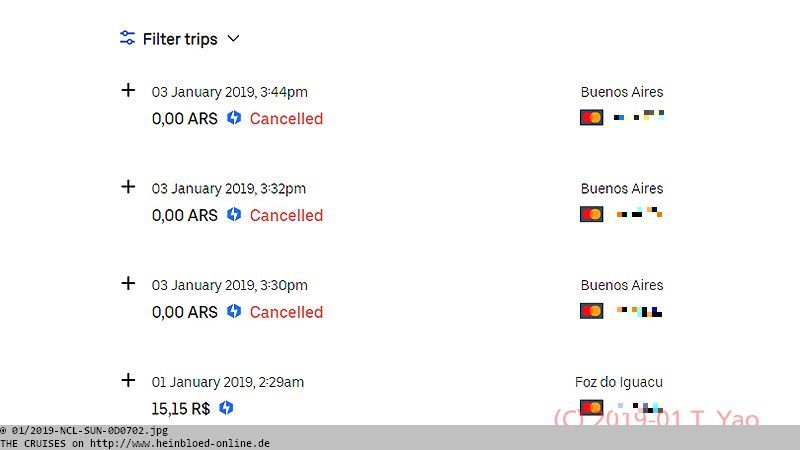Expand the 3:30pm cancelled trip details

128,283
